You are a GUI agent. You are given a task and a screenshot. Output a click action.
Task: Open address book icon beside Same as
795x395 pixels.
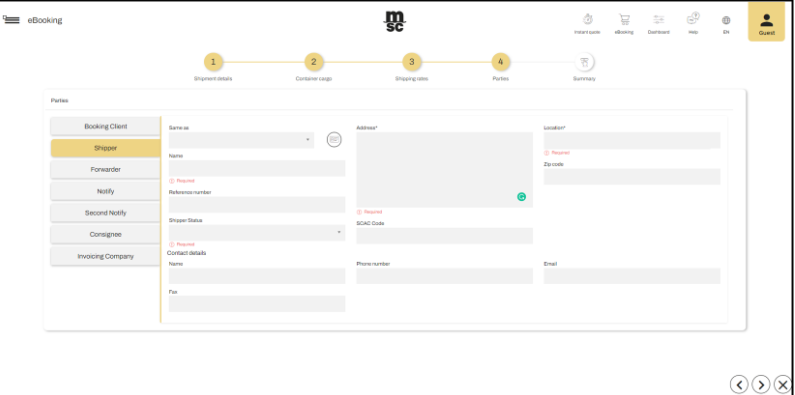coord(334,139)
